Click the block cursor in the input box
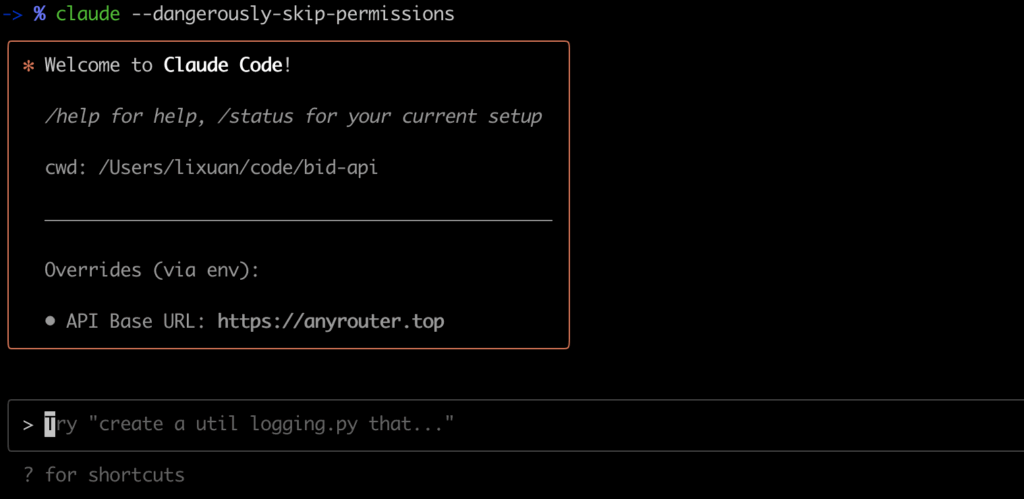Image resolution: width=1024 pixels, height=499 pixels. click(50, 425)
